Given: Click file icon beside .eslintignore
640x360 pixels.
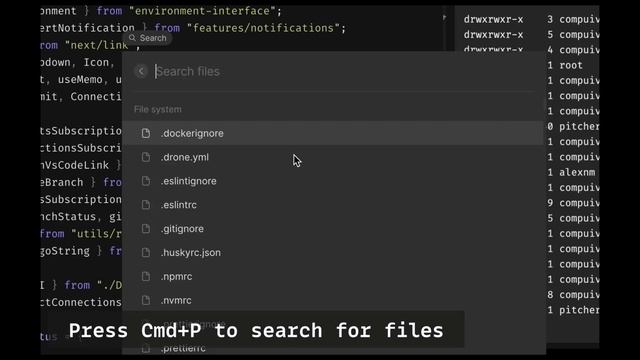Looking at the screenshot, I should click(x=146, y=181).
